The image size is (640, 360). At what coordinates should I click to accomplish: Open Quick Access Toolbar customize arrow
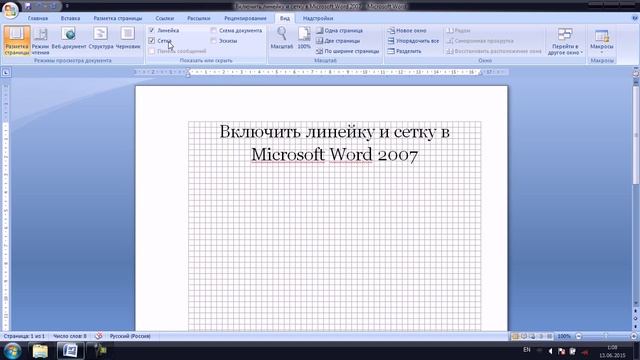tap(67, 6)
